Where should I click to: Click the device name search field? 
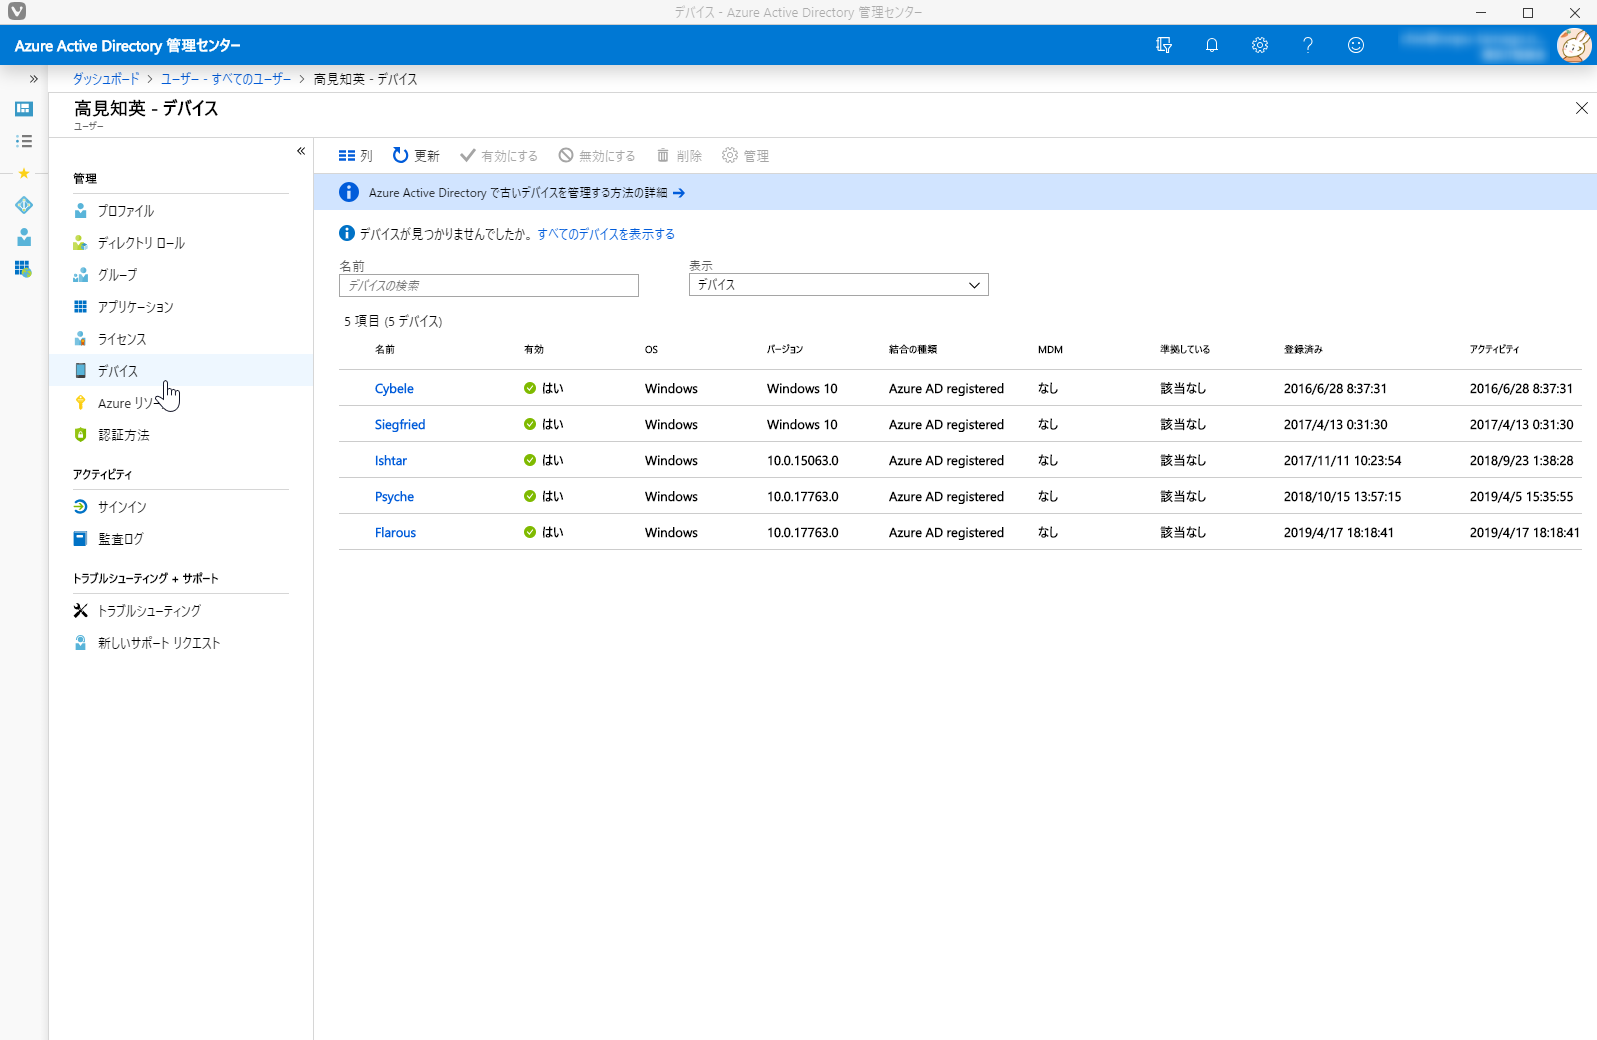click(488, 286)
